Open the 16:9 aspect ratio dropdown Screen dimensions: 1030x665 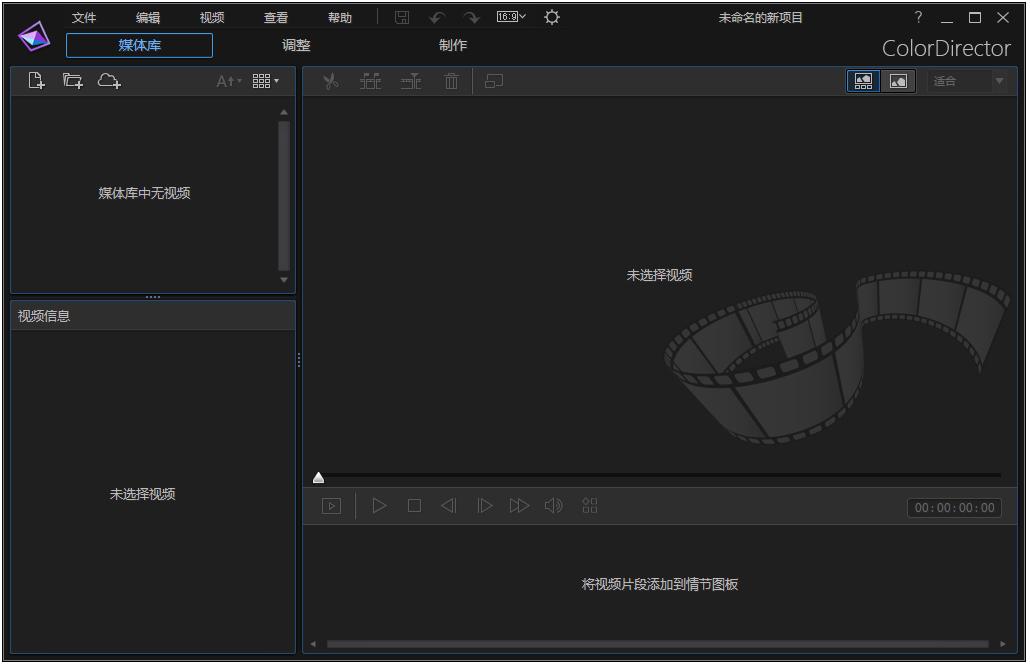tap(508, 17)
